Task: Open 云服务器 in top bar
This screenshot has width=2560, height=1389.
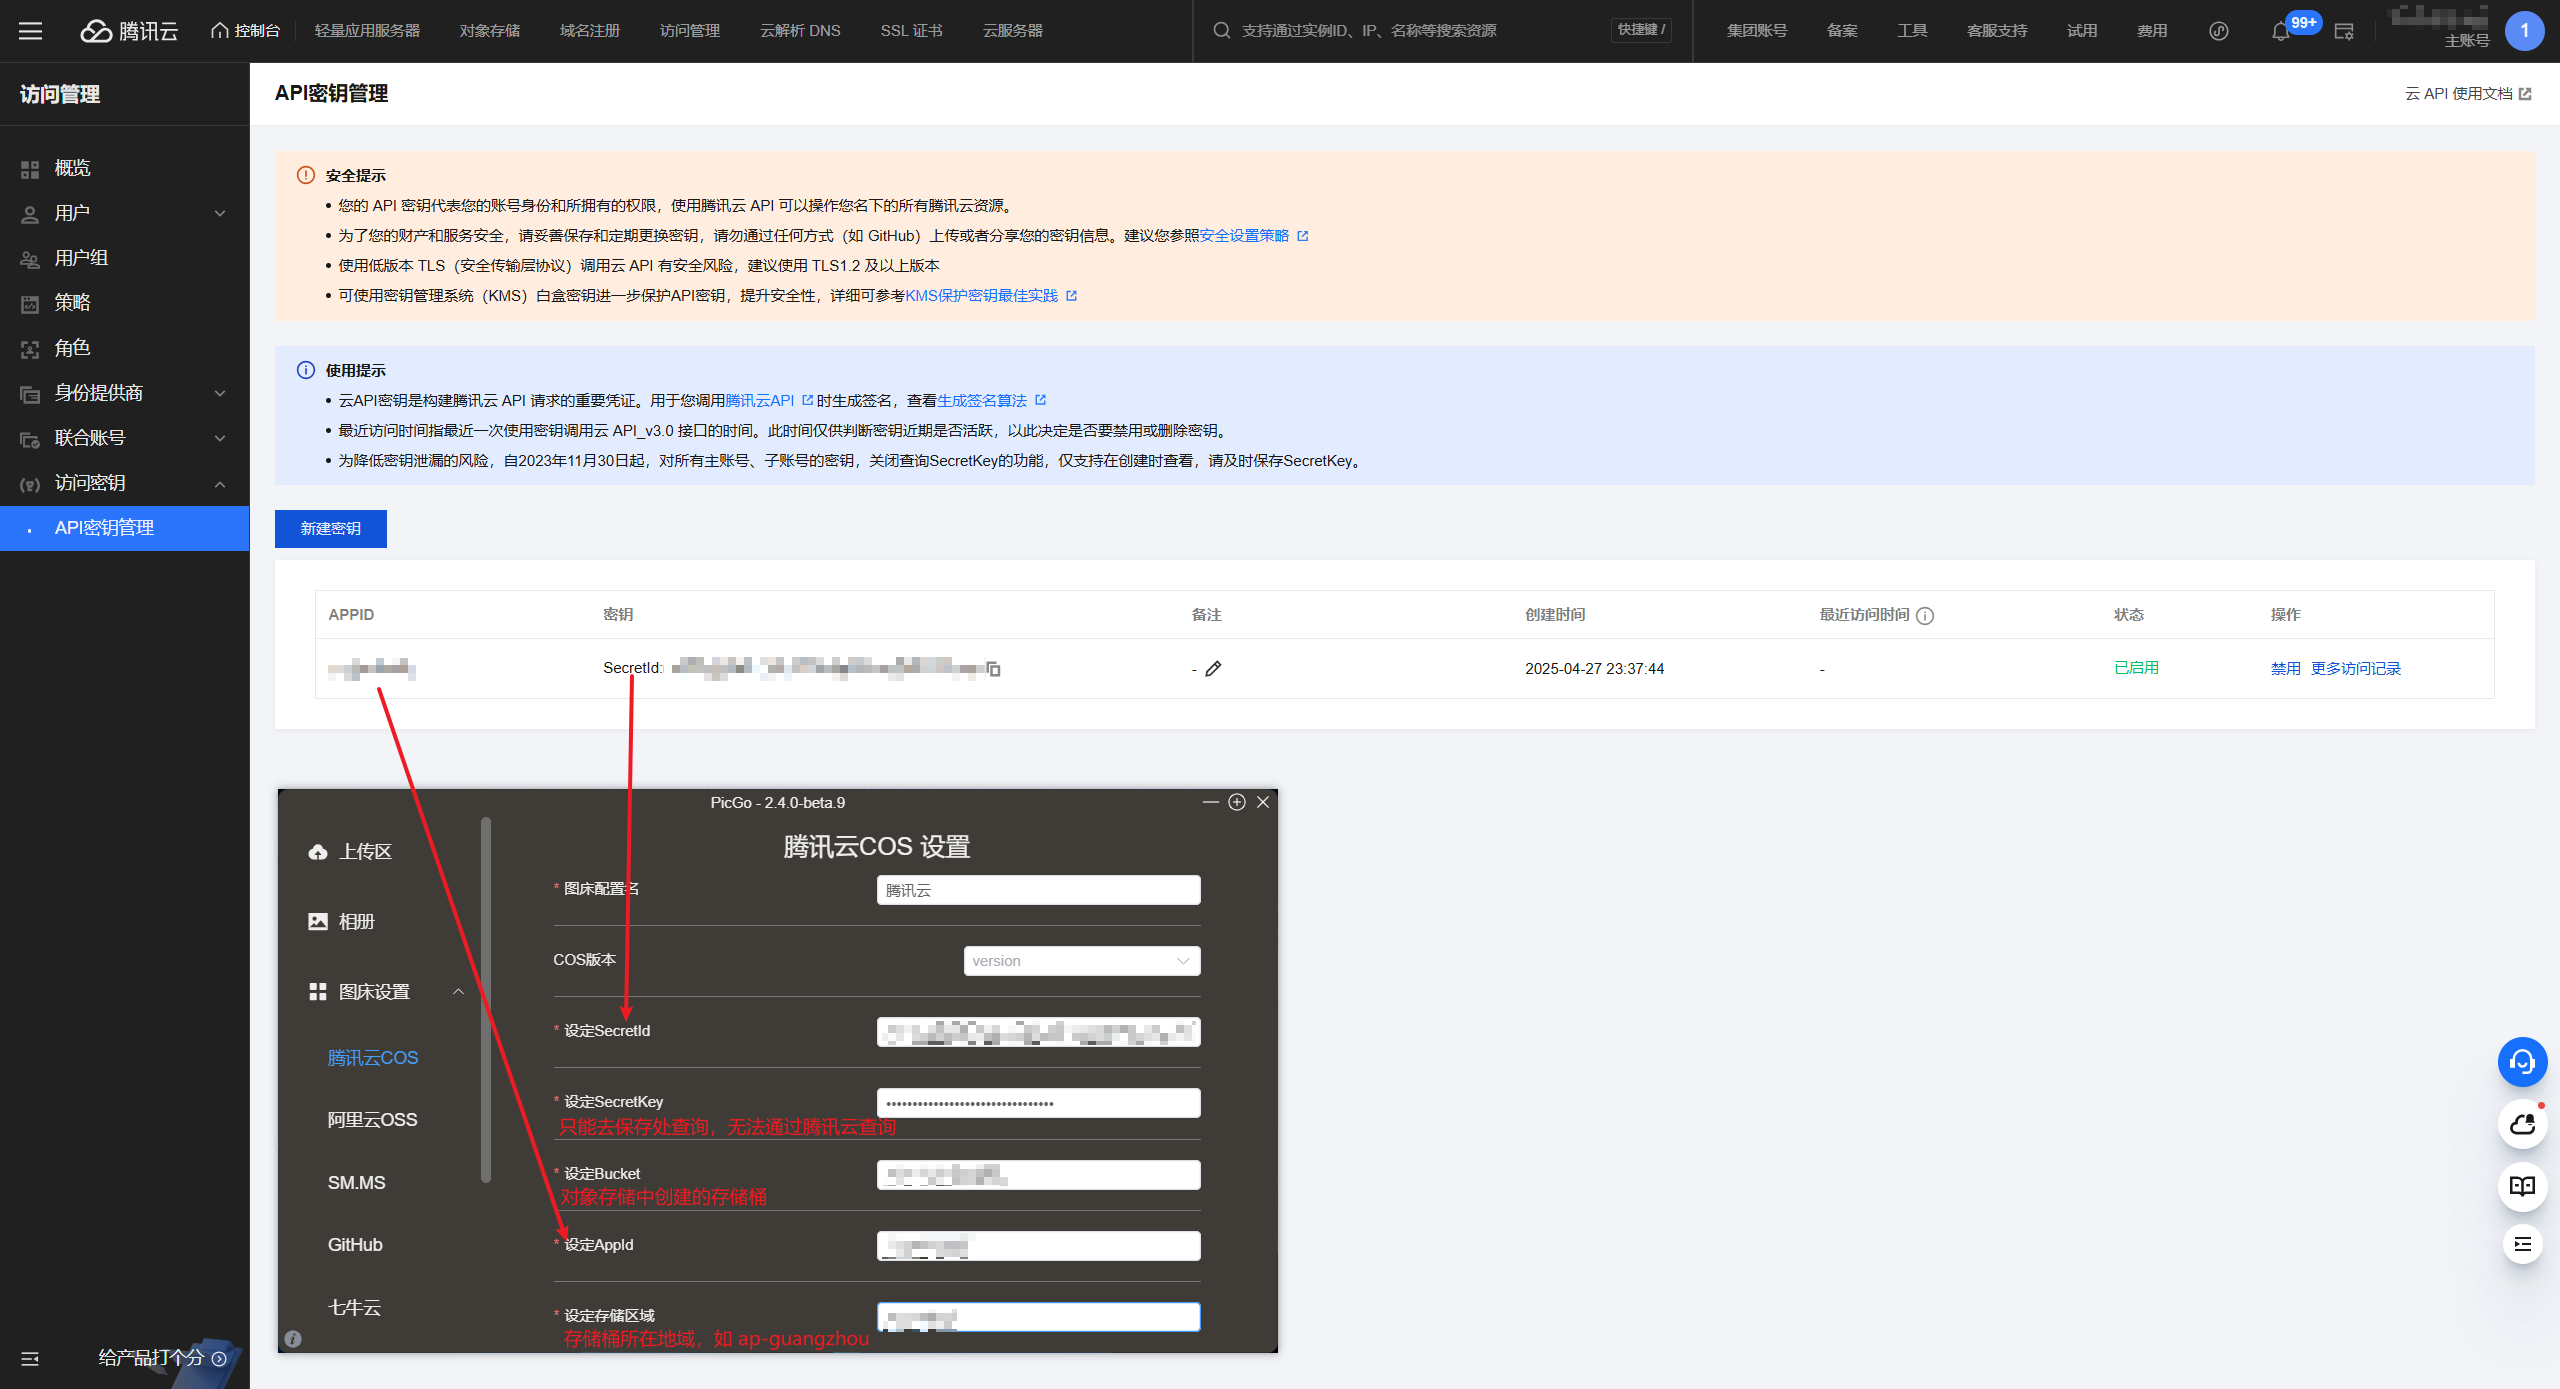Action: [1012, 31]
